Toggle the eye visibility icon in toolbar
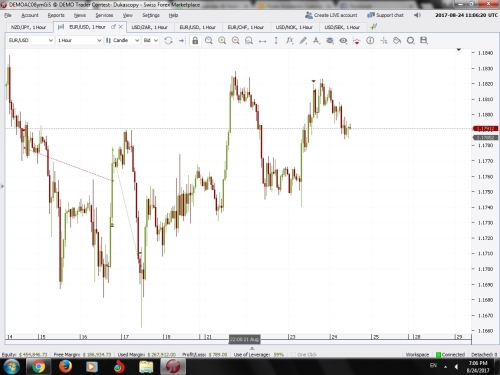 pyautogui.click(x=343, y=41)
